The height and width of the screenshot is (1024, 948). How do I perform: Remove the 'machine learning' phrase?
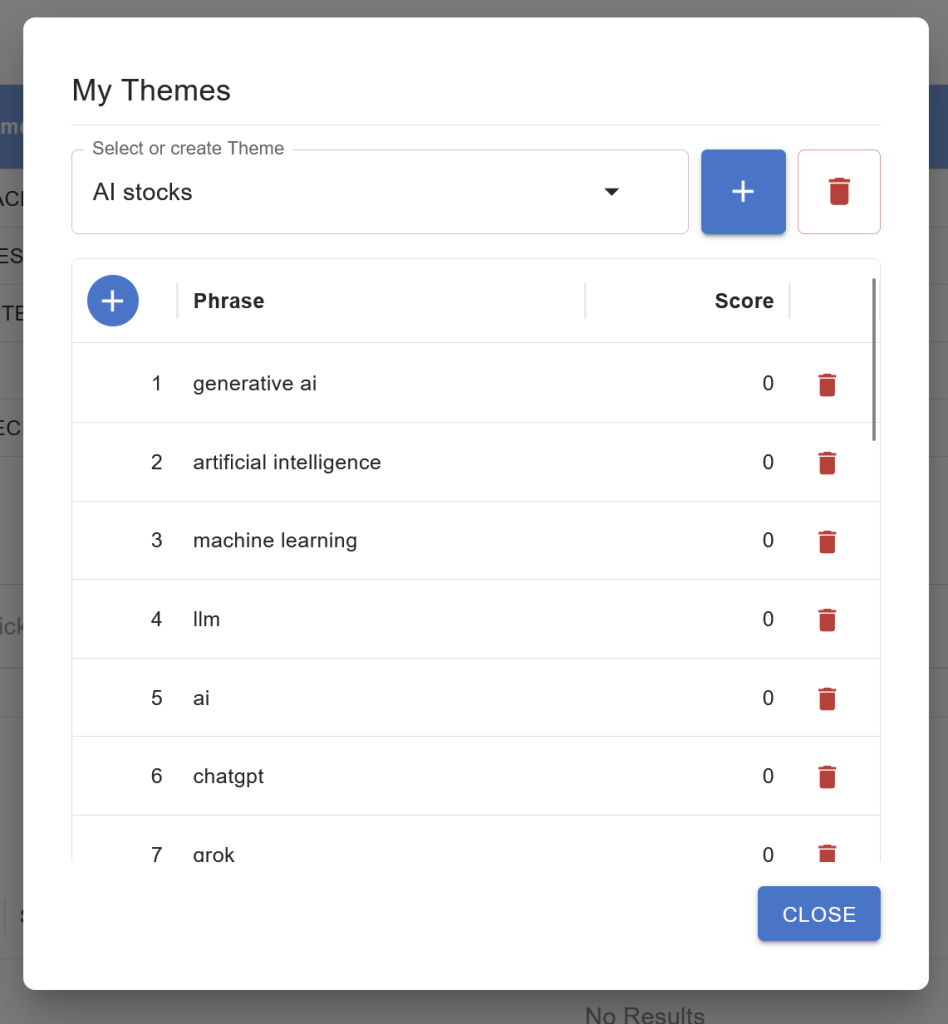pos(827,541)
